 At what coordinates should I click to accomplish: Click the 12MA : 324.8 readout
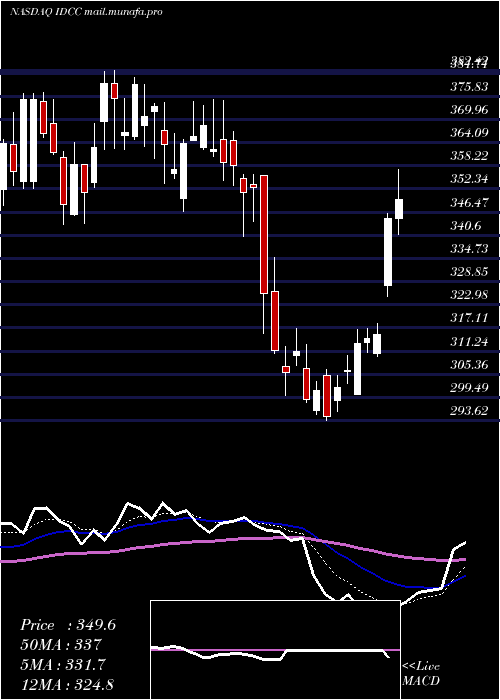click(x=68, y=684)
